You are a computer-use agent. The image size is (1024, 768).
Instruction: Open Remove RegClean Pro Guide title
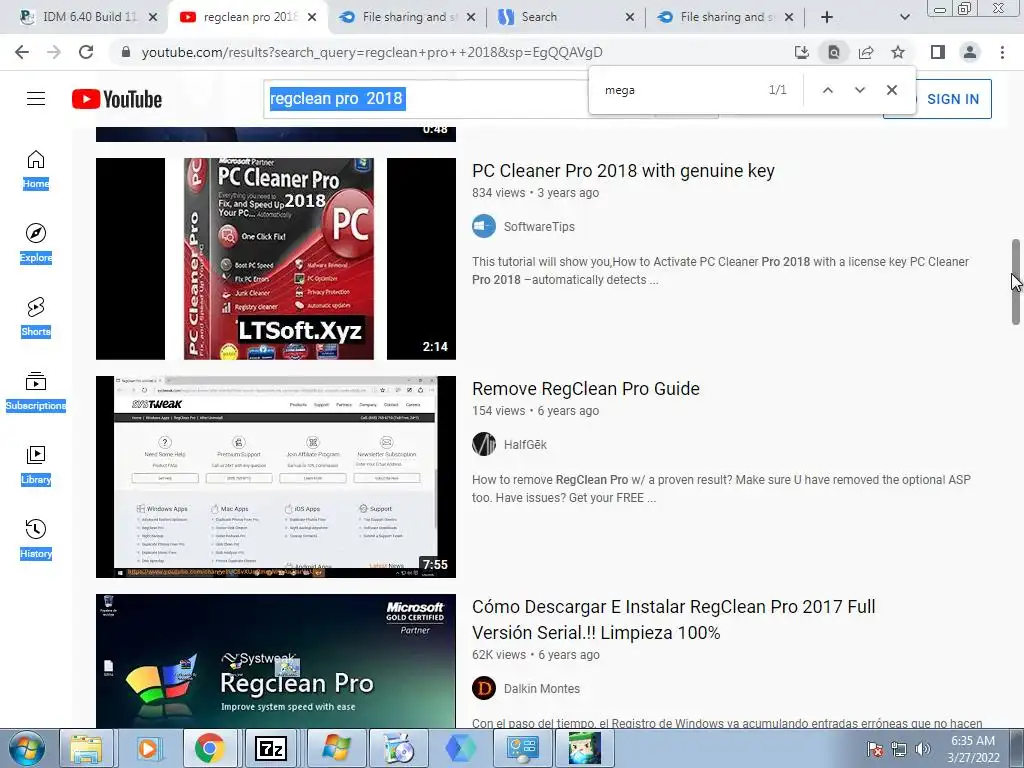tap(586, 389)
